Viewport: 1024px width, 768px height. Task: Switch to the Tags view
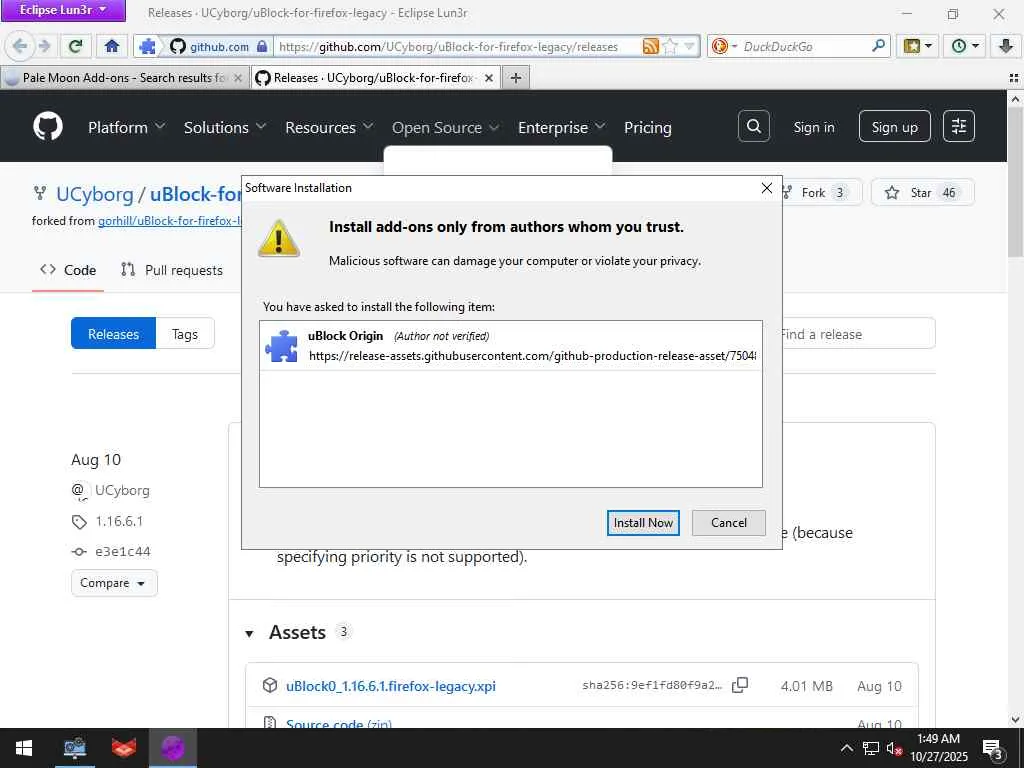pos(185,334)
